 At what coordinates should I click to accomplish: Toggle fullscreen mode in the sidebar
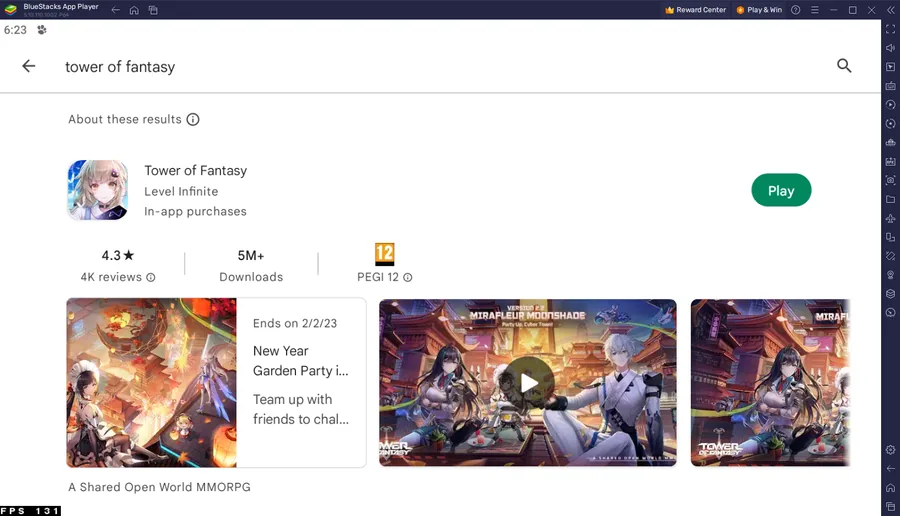(x=890, y=29)
